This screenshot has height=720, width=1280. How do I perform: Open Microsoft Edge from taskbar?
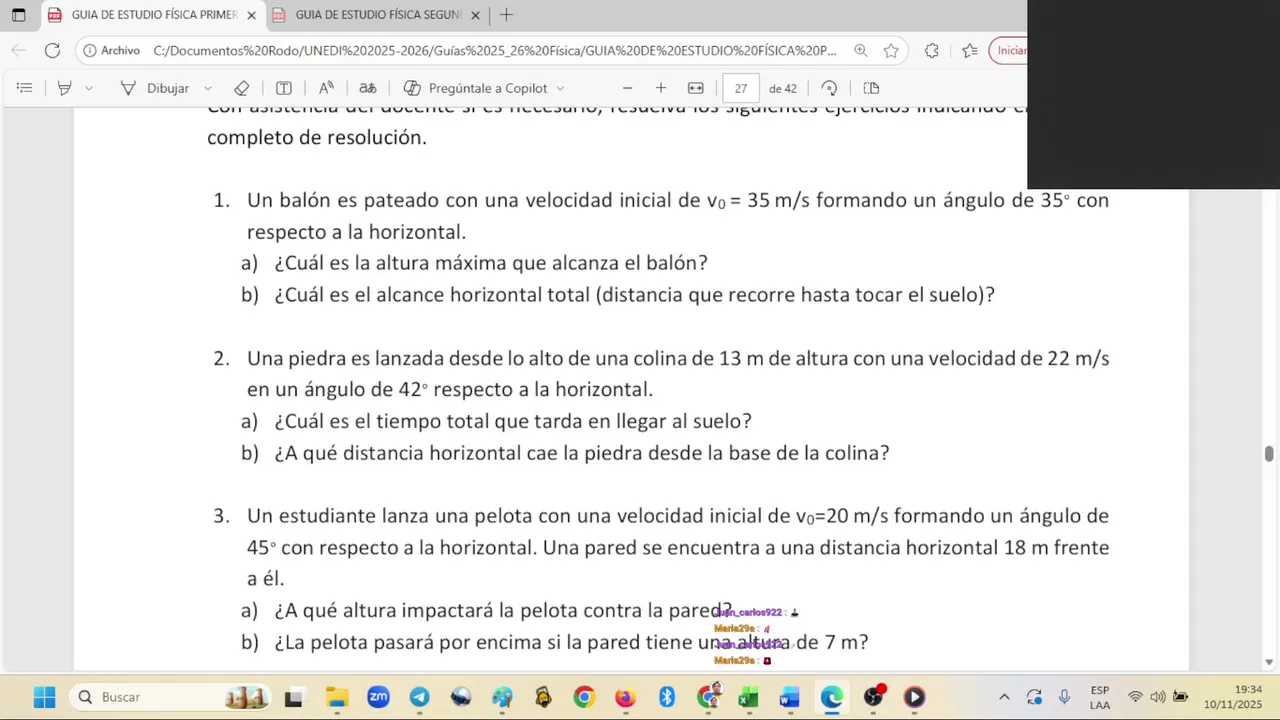point(831,697)
